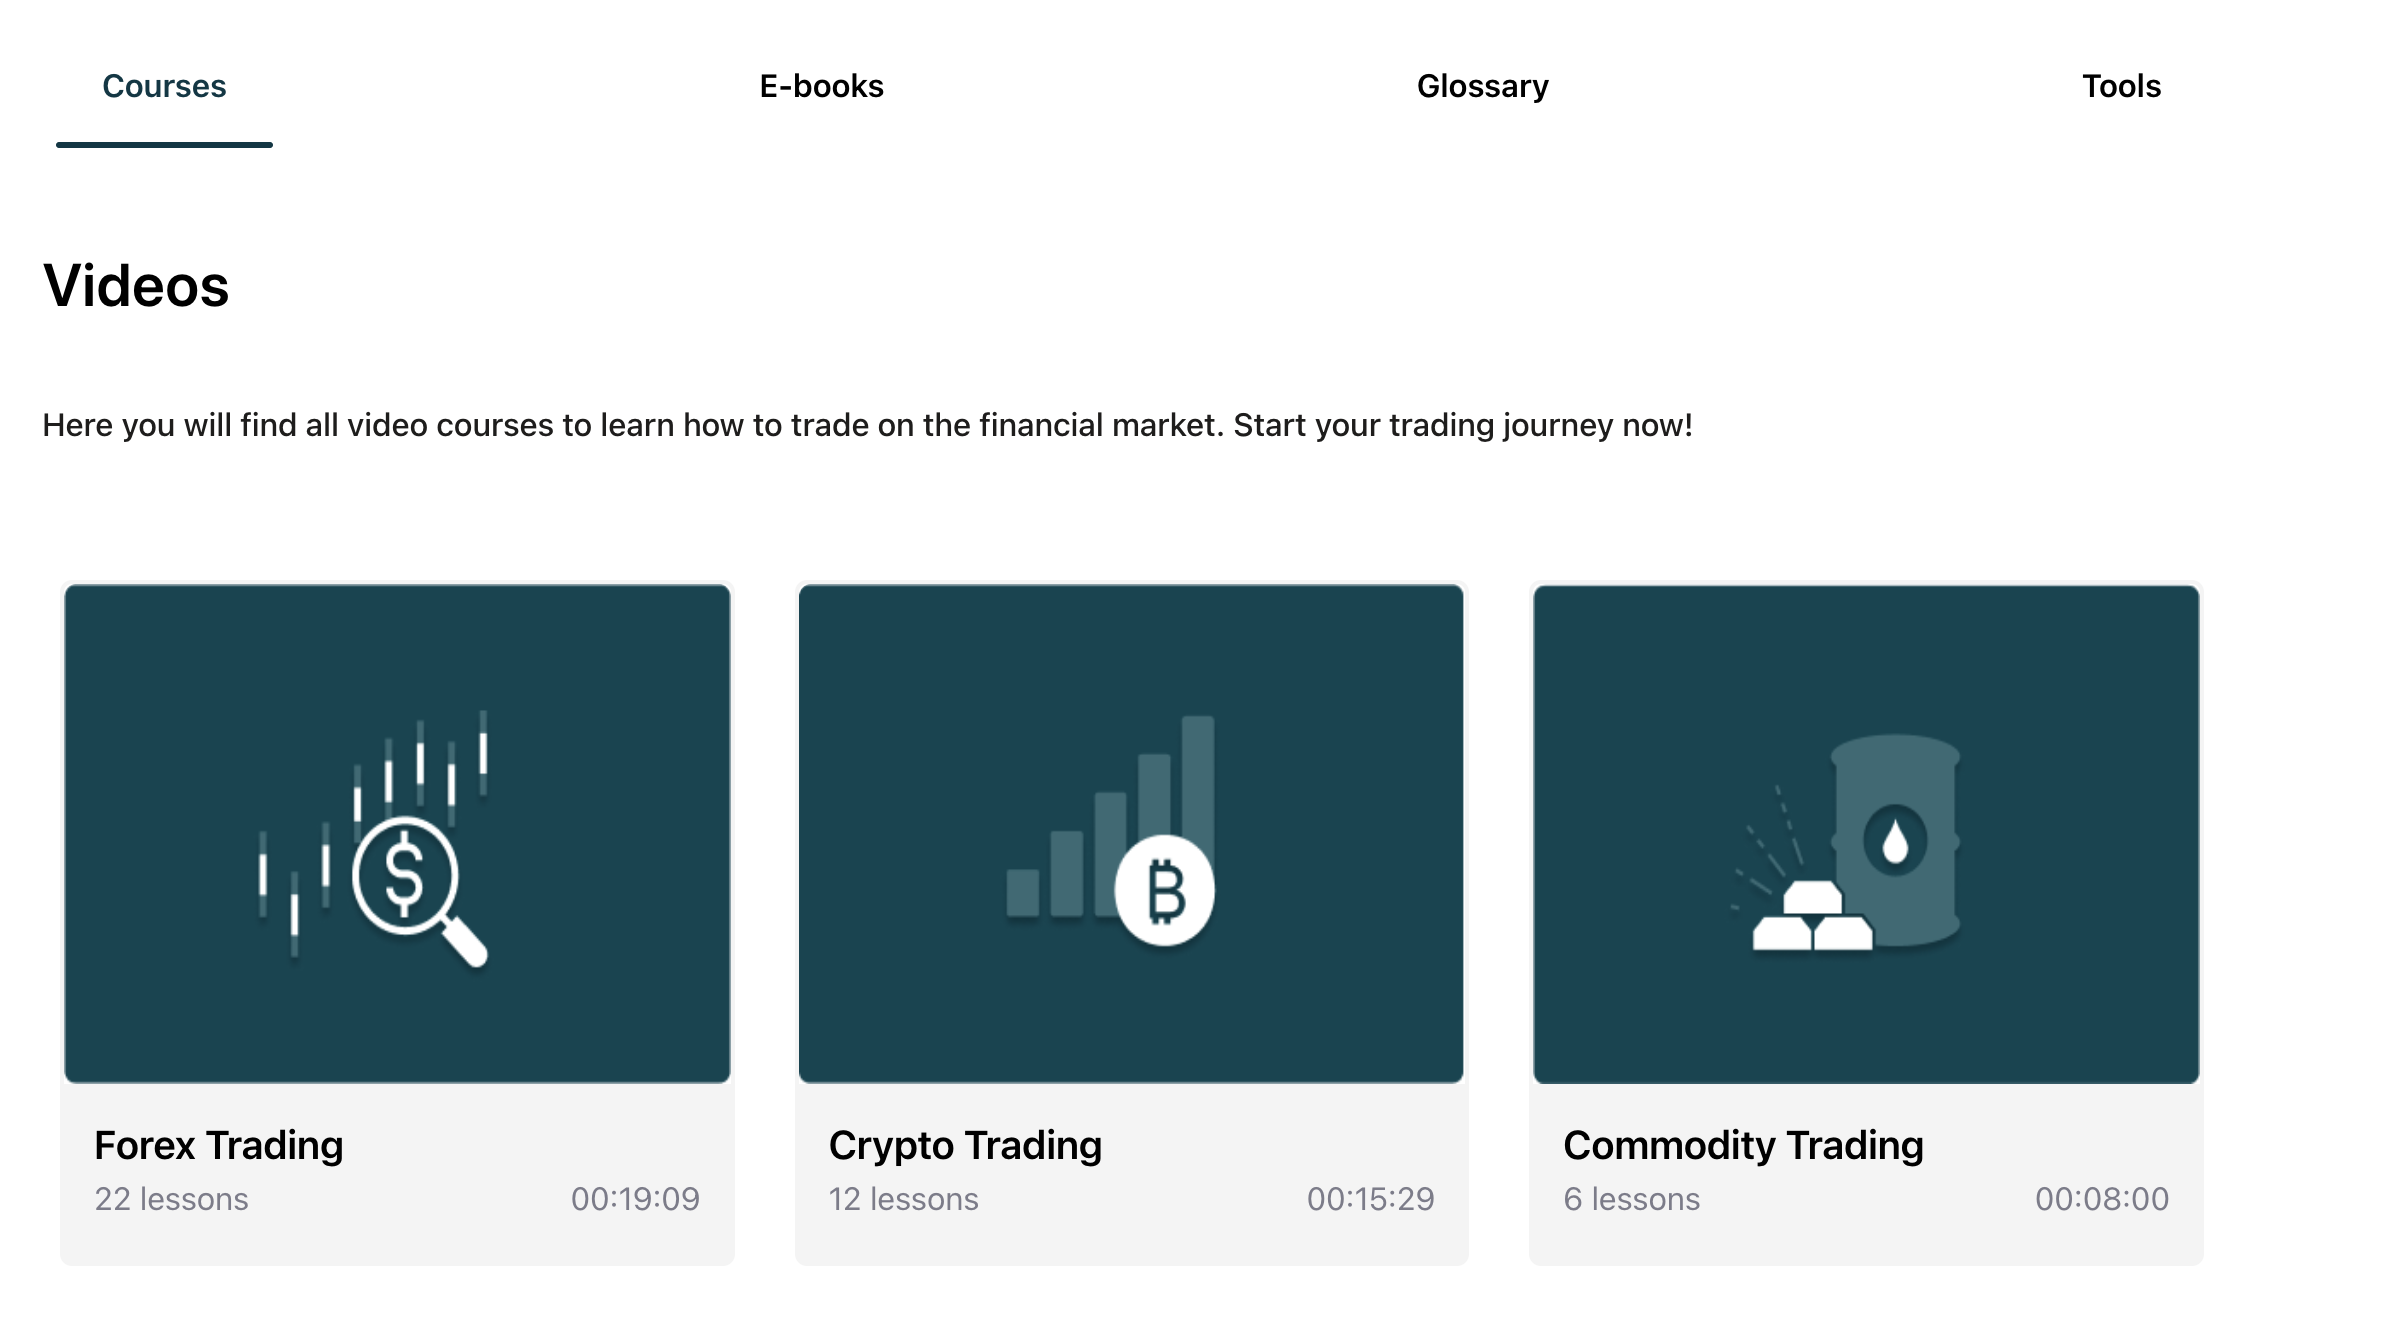Click the 22 lessons label
Viewport: 2382px width, 1318px height.
(171, 1199)
